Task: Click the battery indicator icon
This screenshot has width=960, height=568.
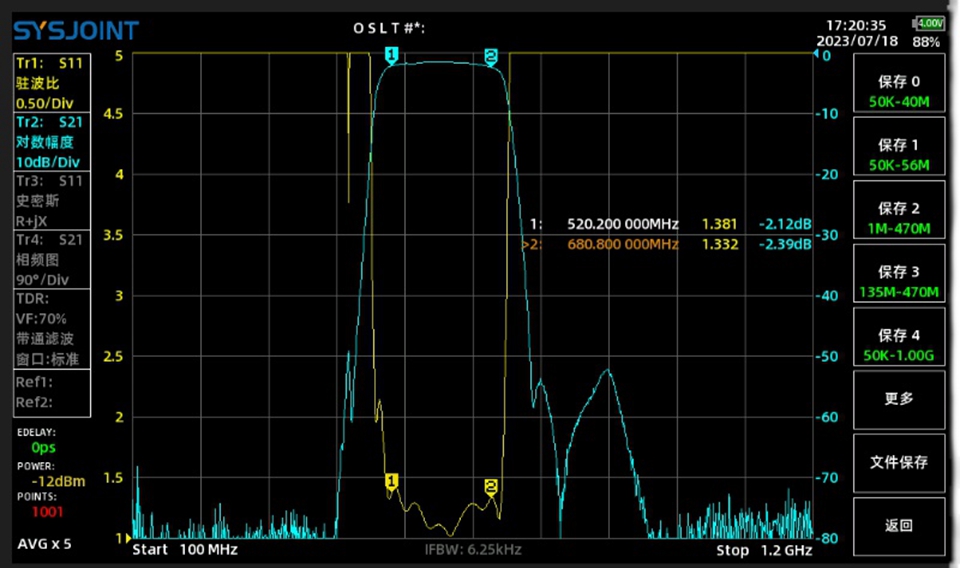Action: [x=929, y=23]
